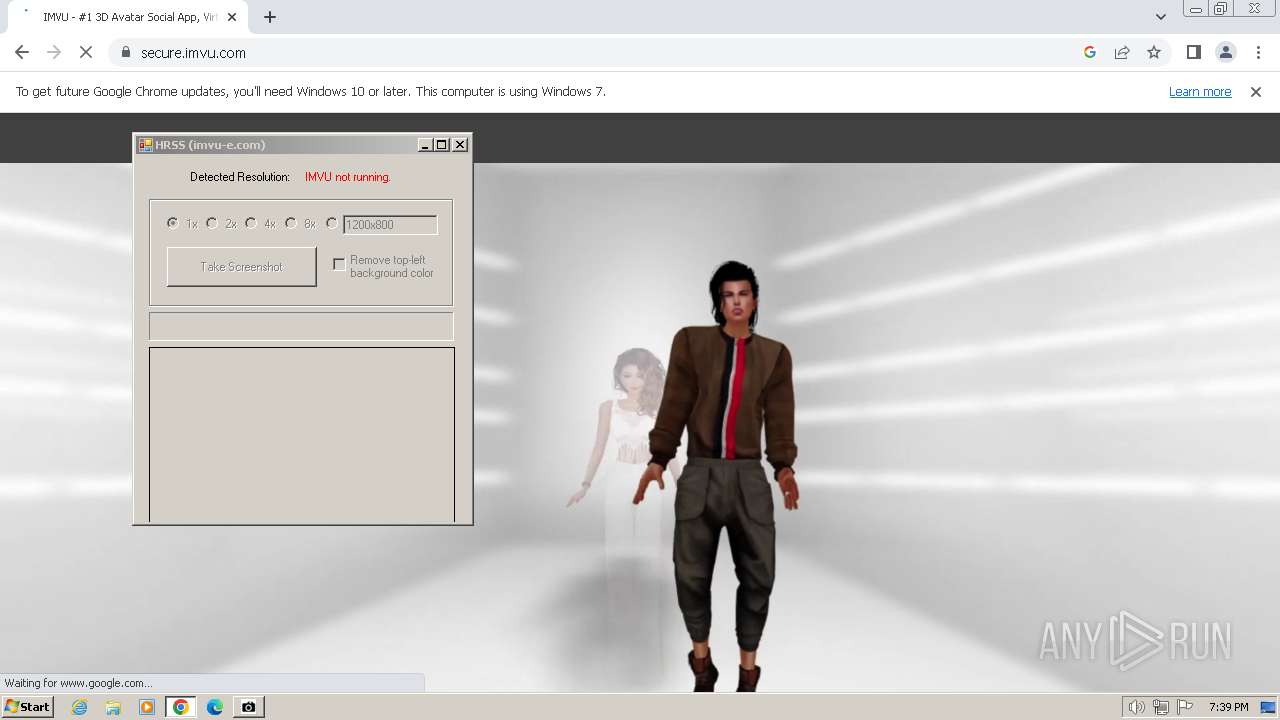Close the HRSS window

click(460, 145)
